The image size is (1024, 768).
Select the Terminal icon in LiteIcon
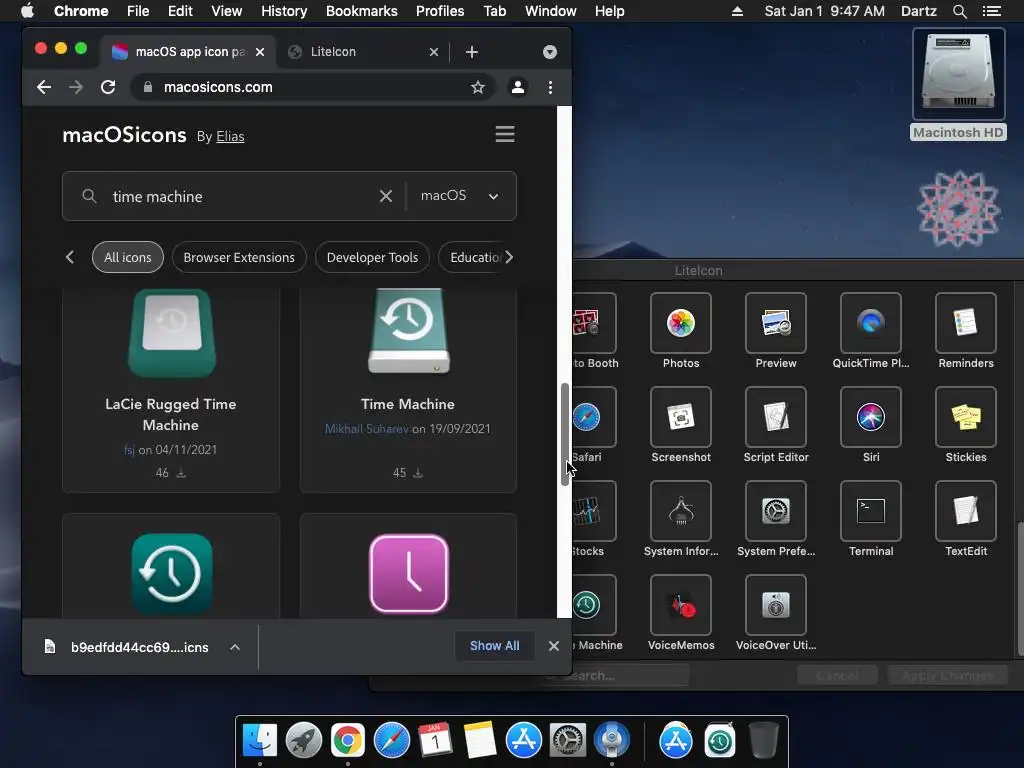[x=871, y=511]
